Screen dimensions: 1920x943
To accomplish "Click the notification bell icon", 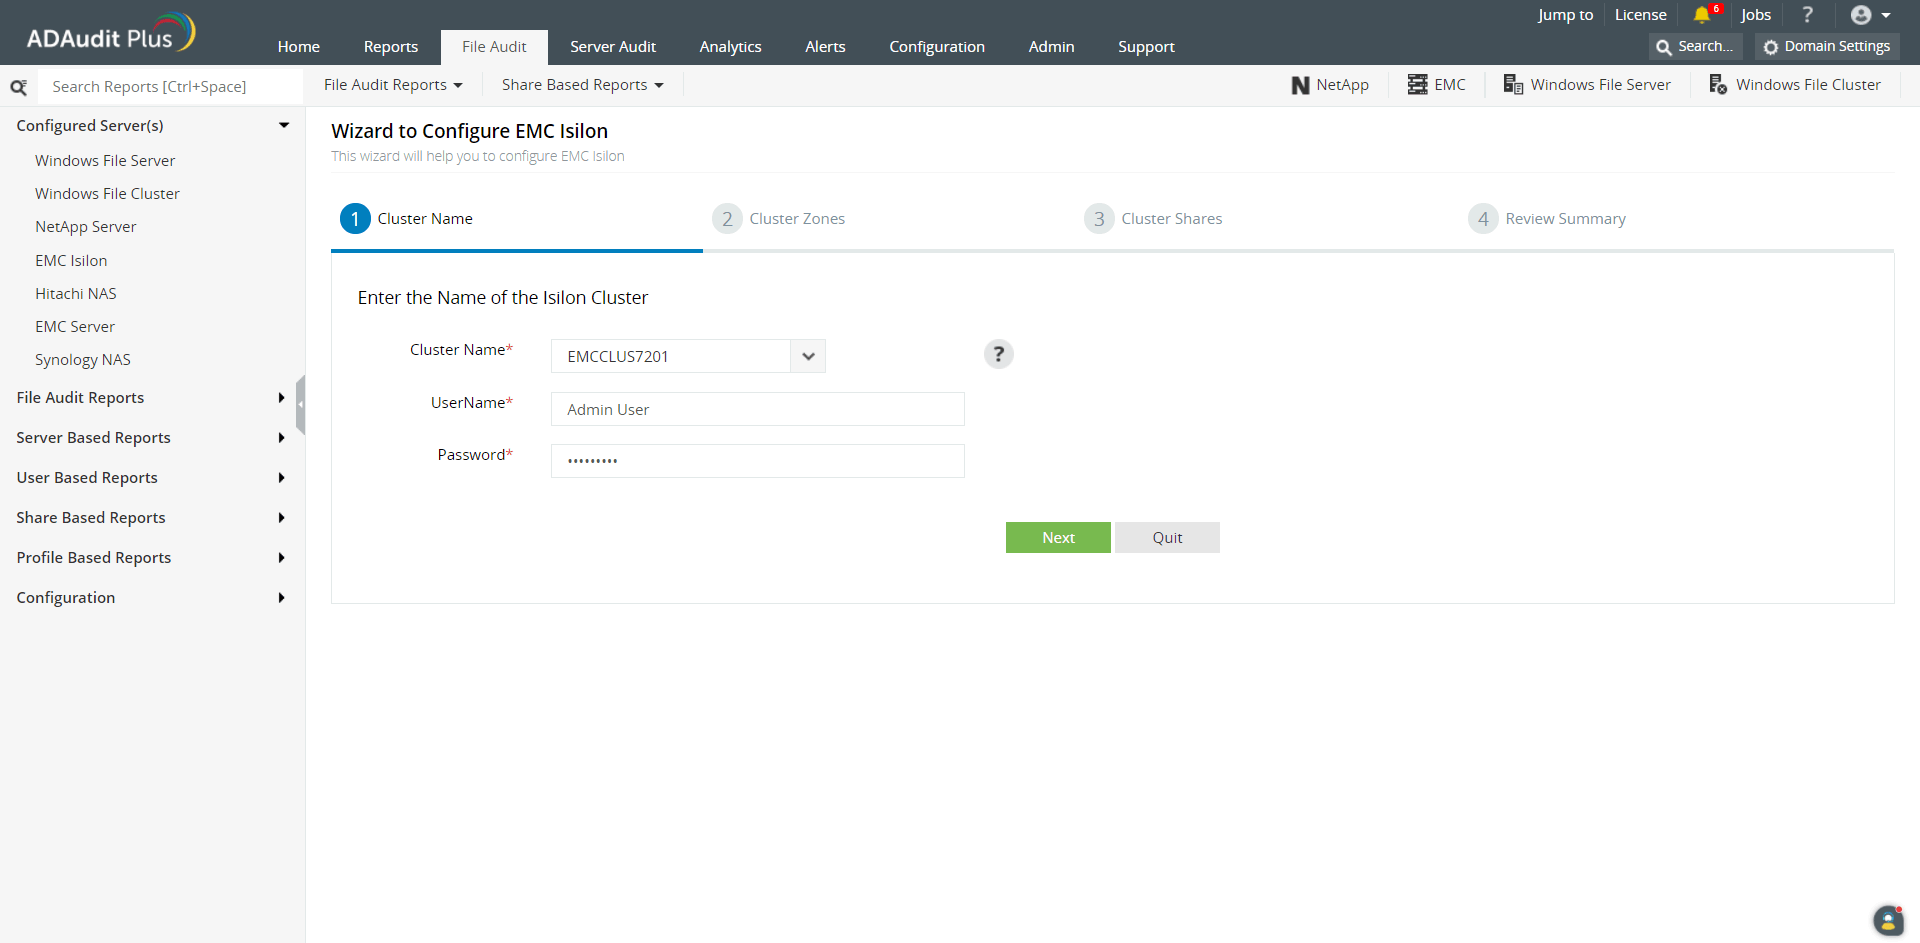I will pos(1702,15).
